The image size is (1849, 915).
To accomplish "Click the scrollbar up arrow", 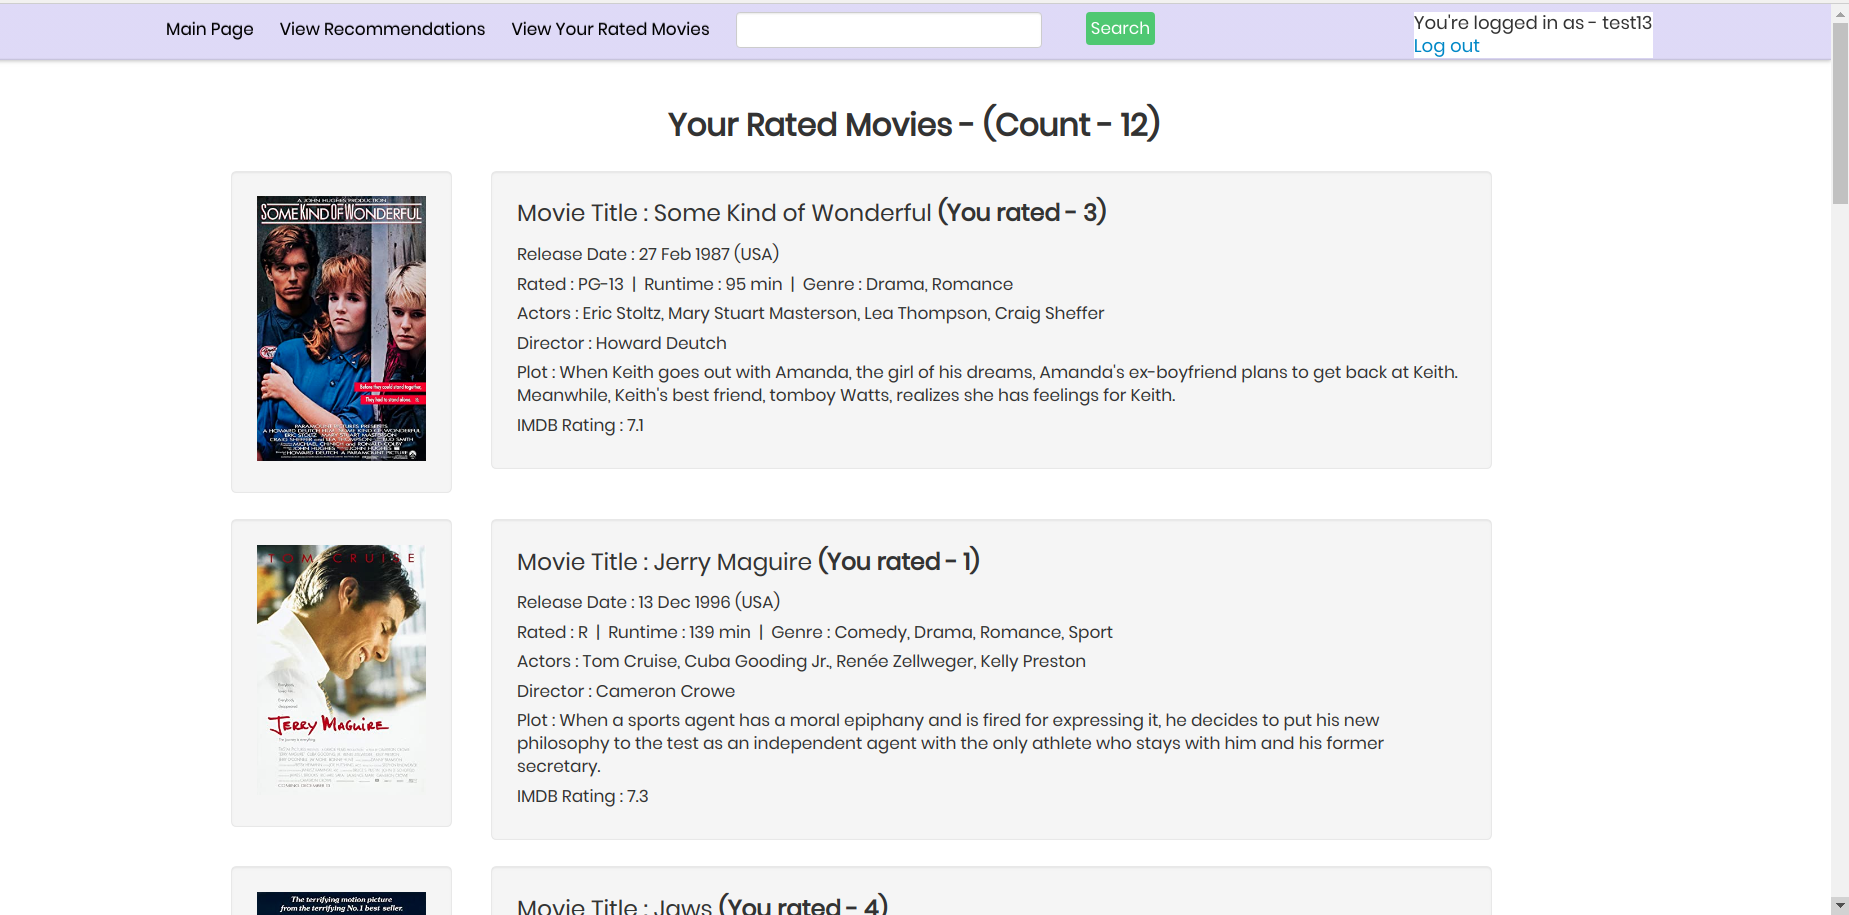I will click(x=1839, y=13).
